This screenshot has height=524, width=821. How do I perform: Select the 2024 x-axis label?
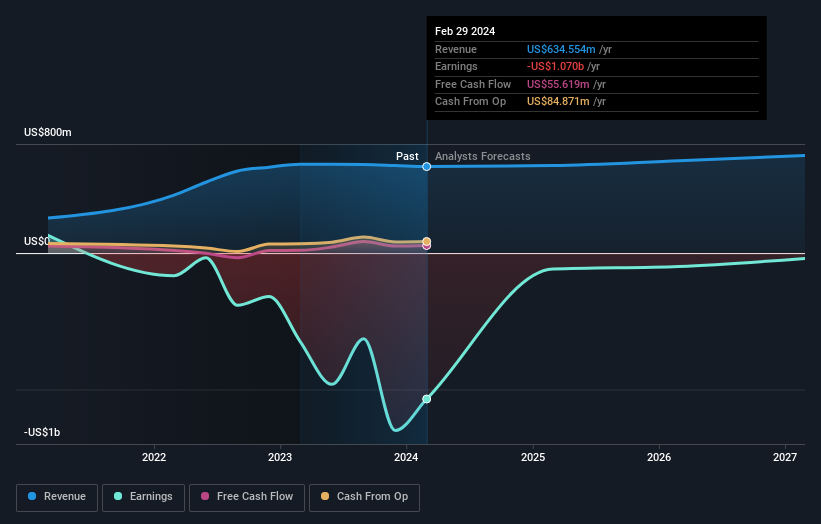pos(406,457)
